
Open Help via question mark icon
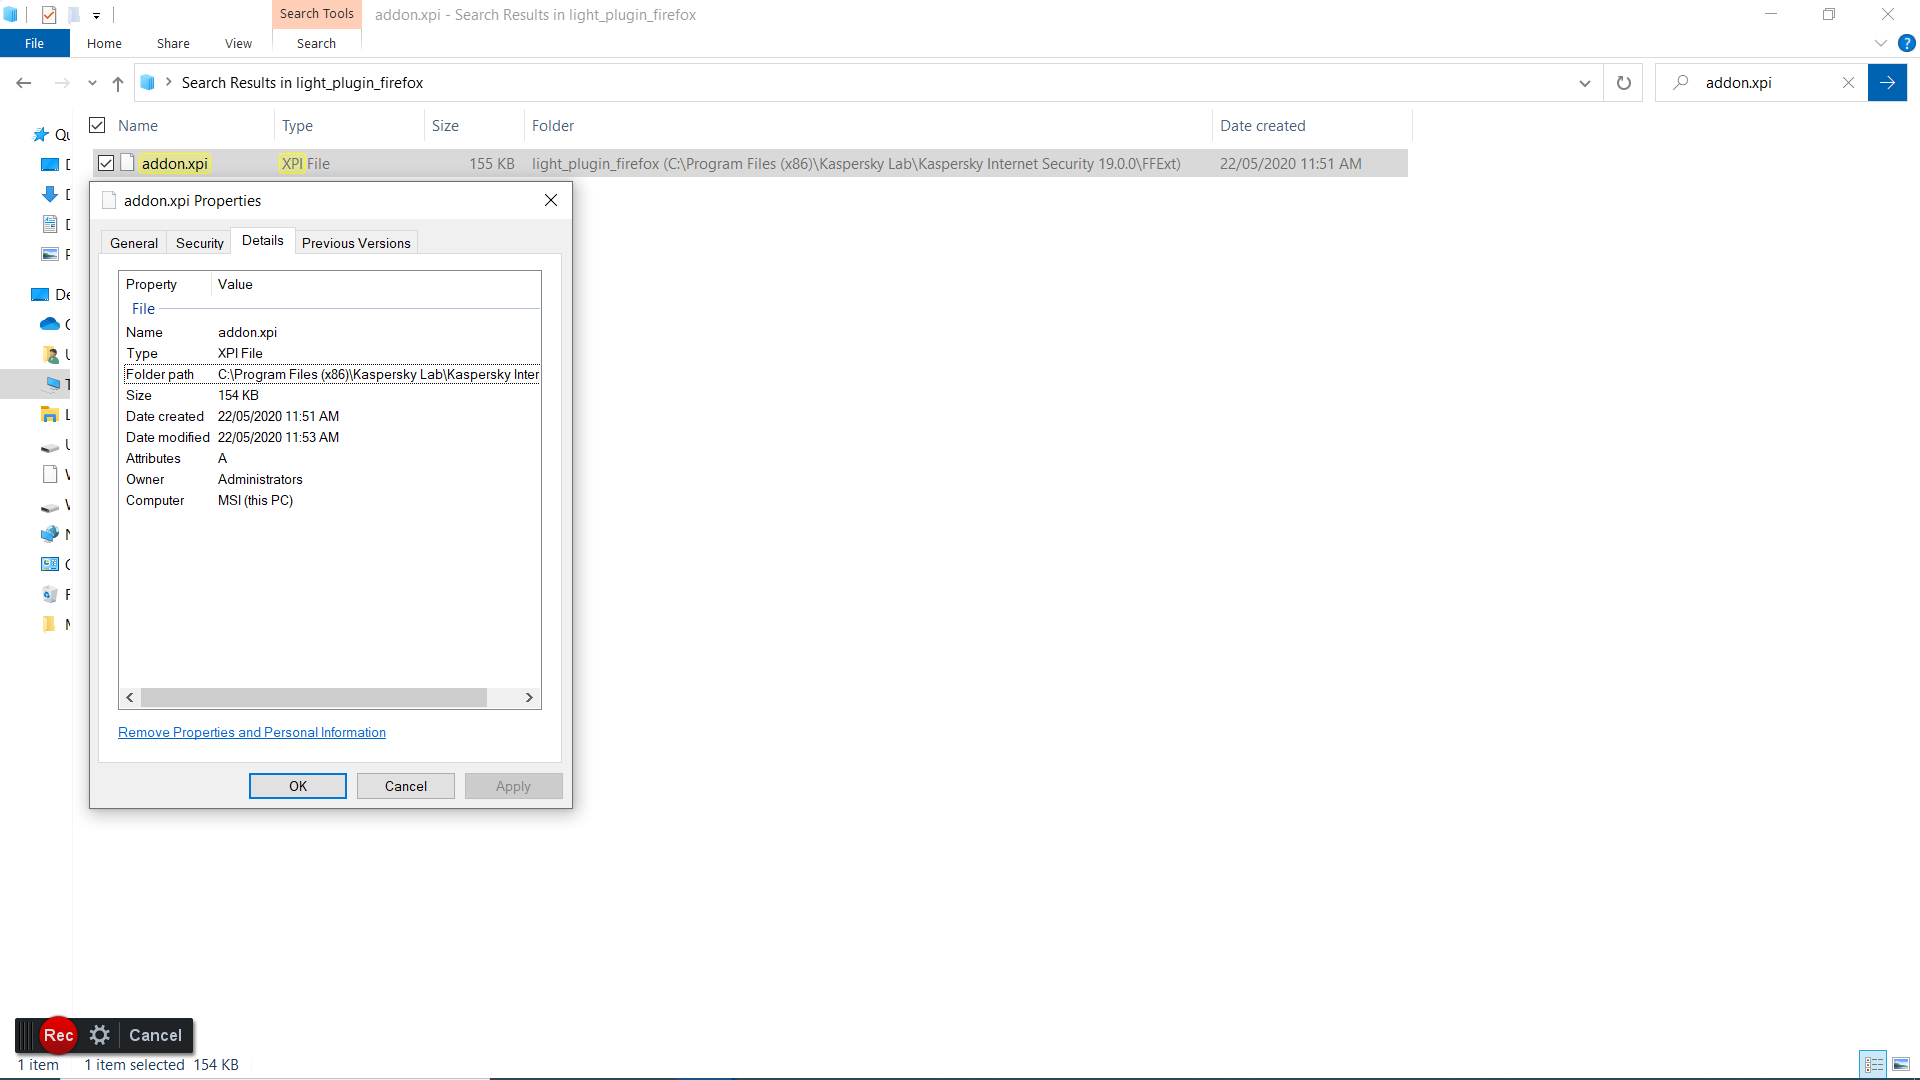[x=1907, y=43]
